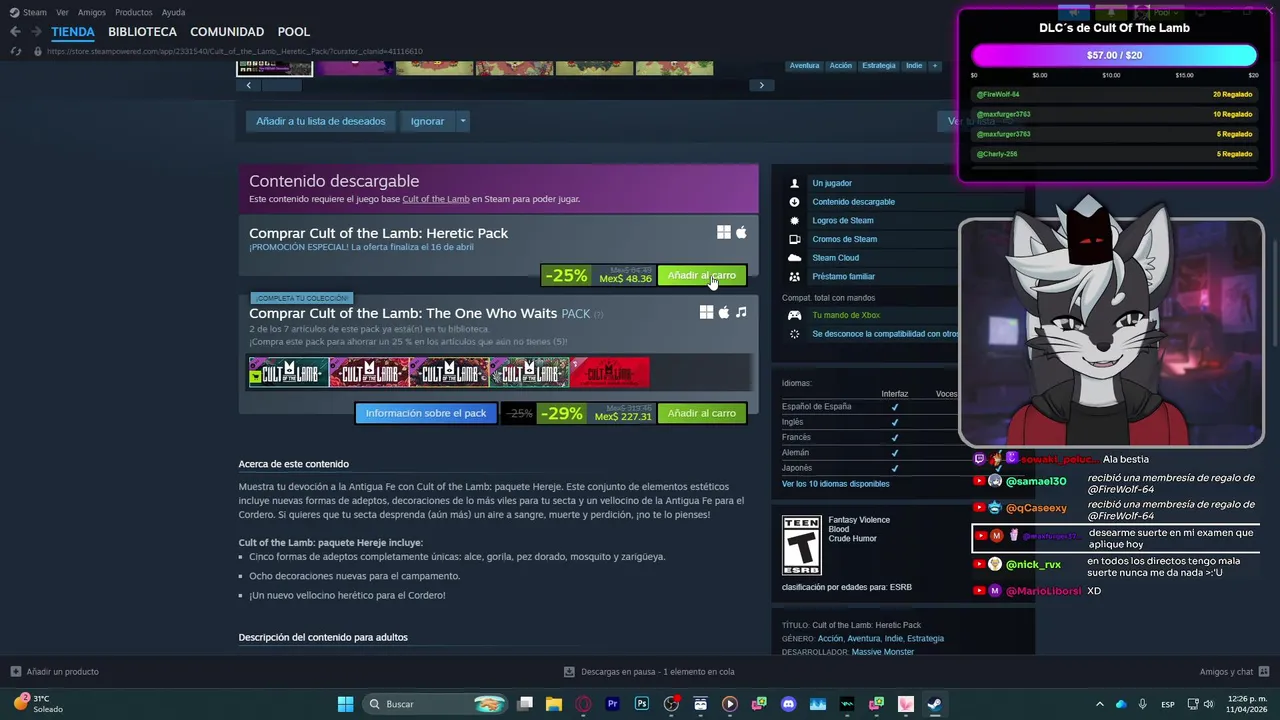
Task: Go back with the Steam back arrow
Action: click(x=15, y=32)
